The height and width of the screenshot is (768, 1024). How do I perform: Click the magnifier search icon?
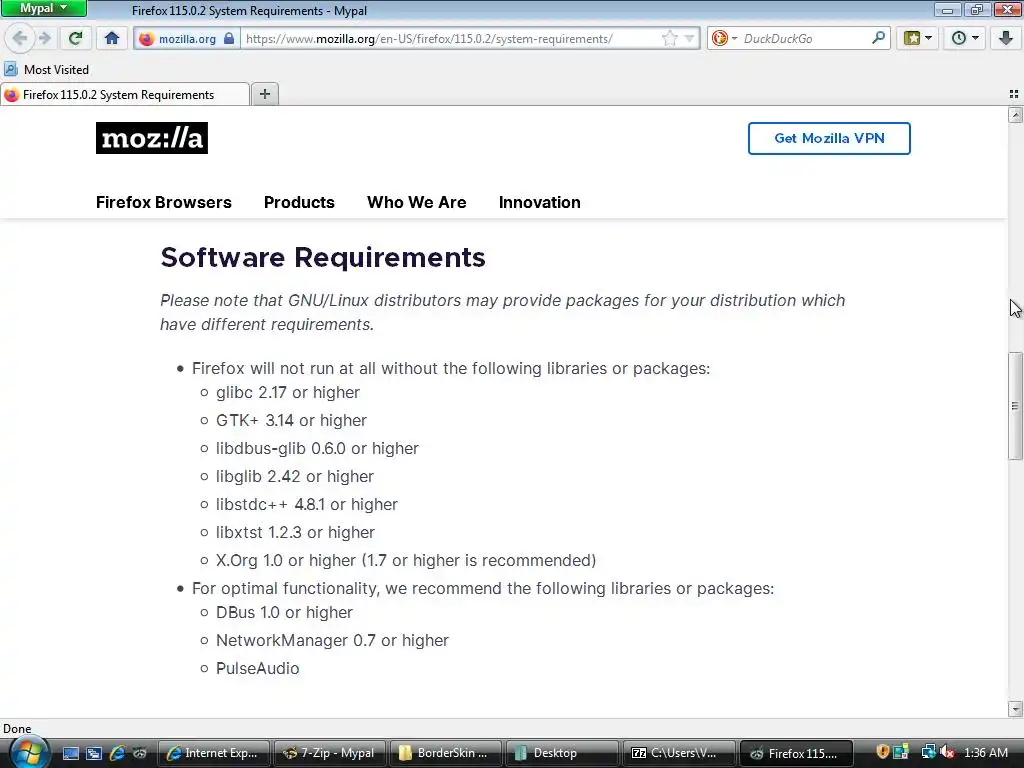click(x=878, y=38)
